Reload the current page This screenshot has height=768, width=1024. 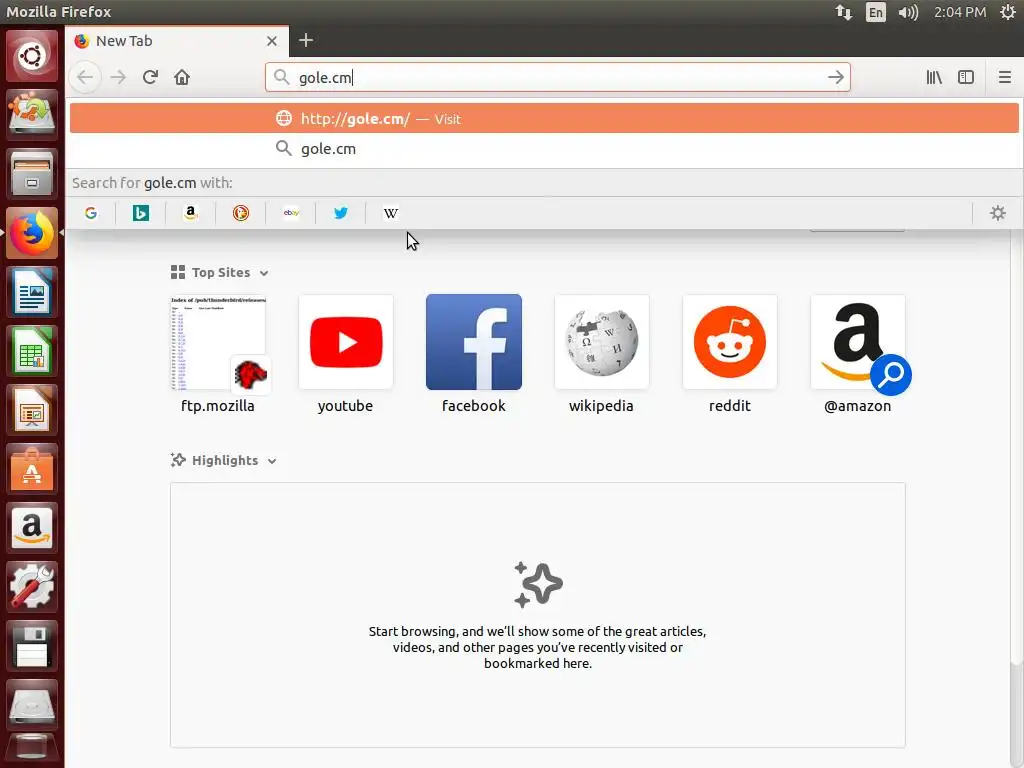click(150, 77)
